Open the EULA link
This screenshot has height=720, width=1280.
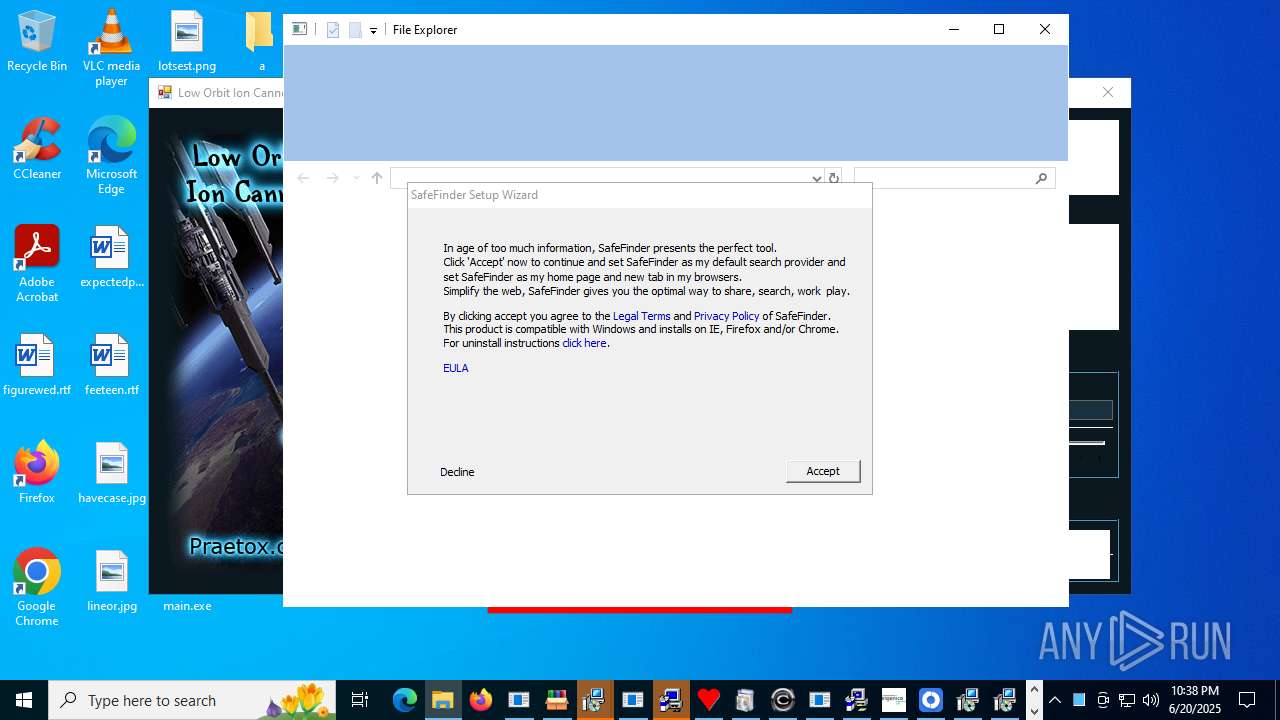456,368
